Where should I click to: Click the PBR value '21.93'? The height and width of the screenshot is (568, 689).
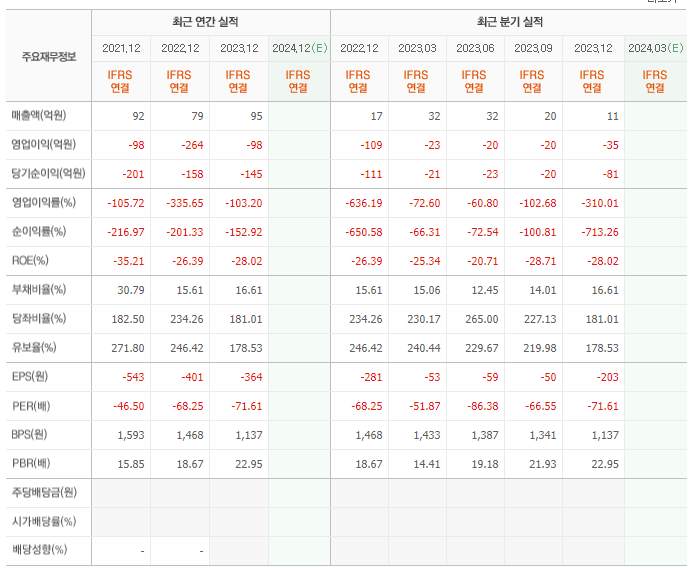(543, 464)
